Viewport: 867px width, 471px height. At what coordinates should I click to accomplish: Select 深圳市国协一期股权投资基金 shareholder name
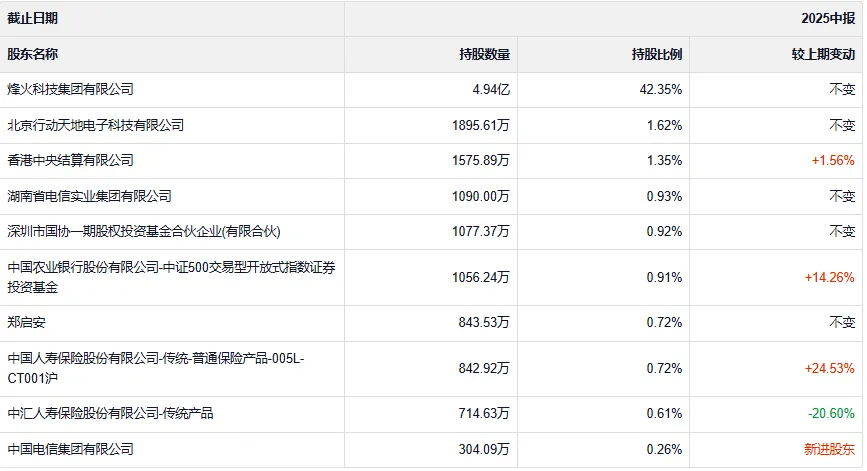point(144,231)
